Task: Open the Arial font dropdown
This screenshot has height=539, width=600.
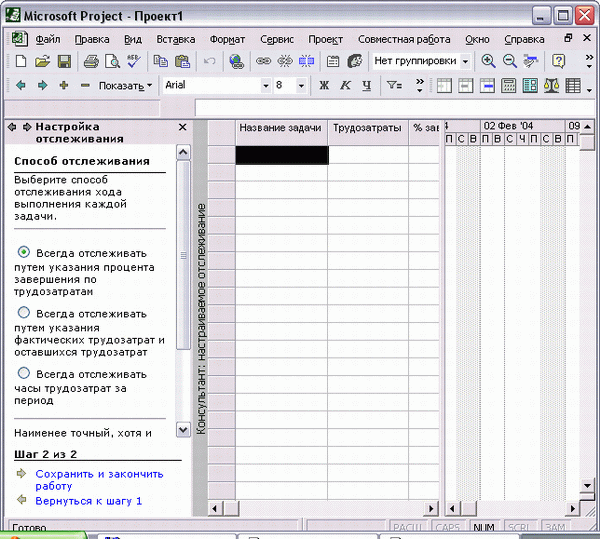Action: pos(266,85)
